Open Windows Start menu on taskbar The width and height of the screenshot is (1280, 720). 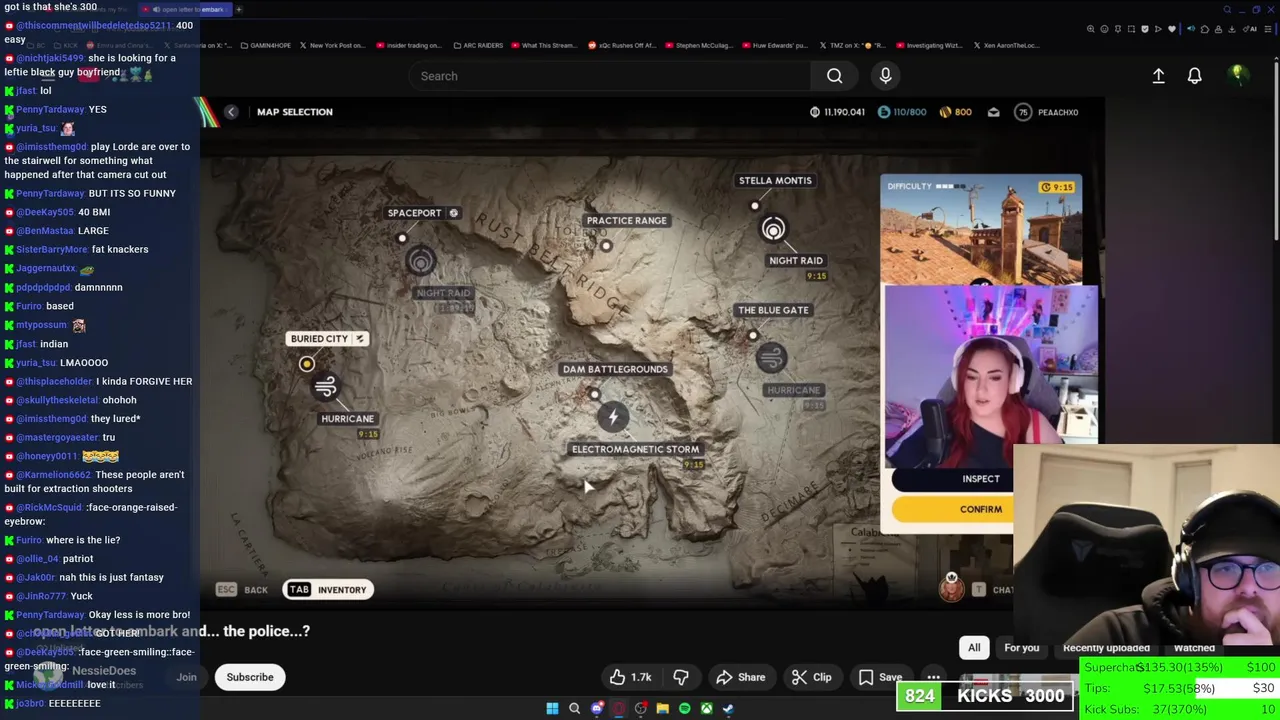(552, 708)
